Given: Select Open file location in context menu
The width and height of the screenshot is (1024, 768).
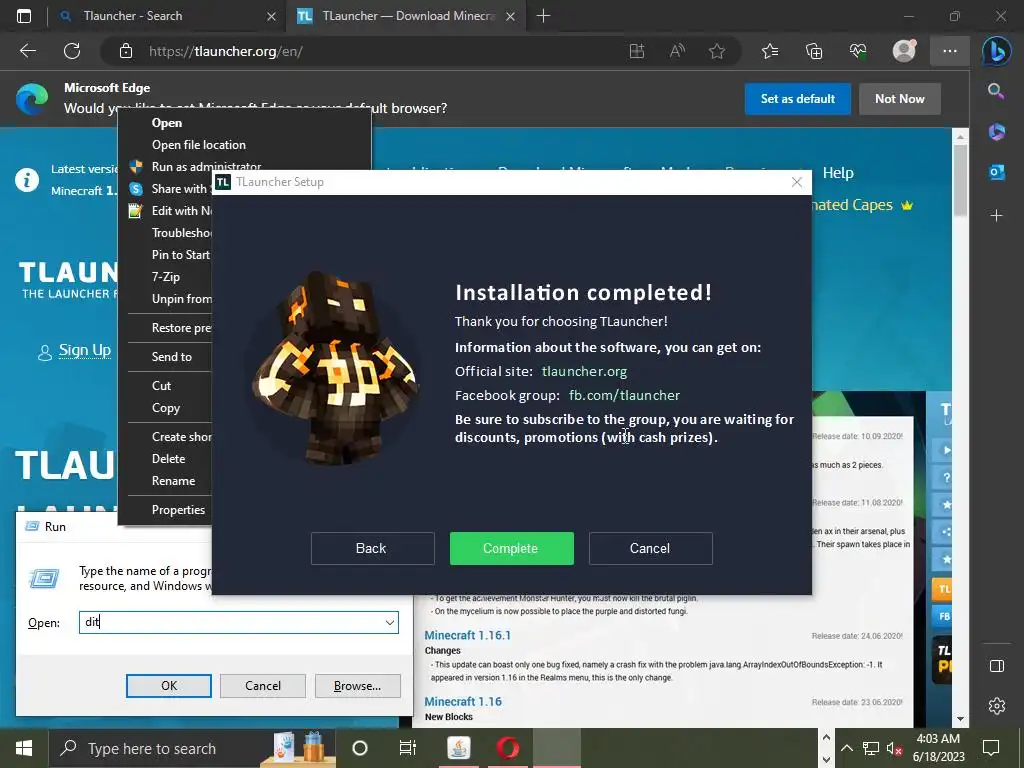Looking at the screenshot, I should tap(199, 145).
